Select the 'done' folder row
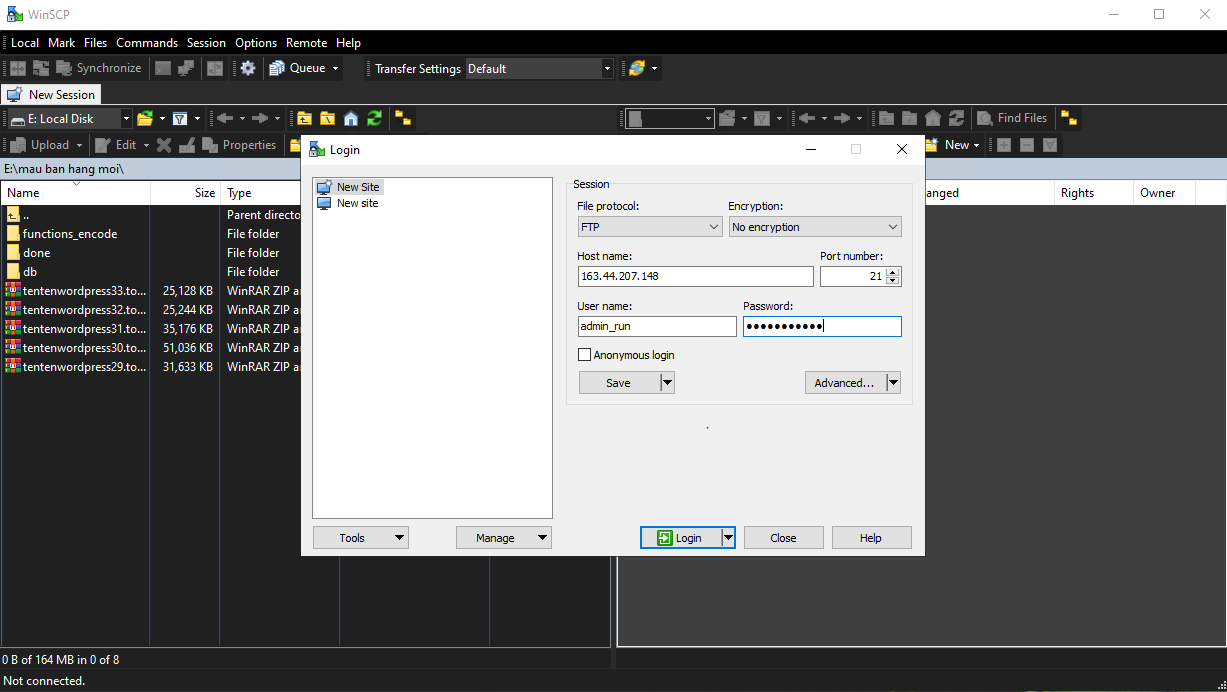 (37, 253)
